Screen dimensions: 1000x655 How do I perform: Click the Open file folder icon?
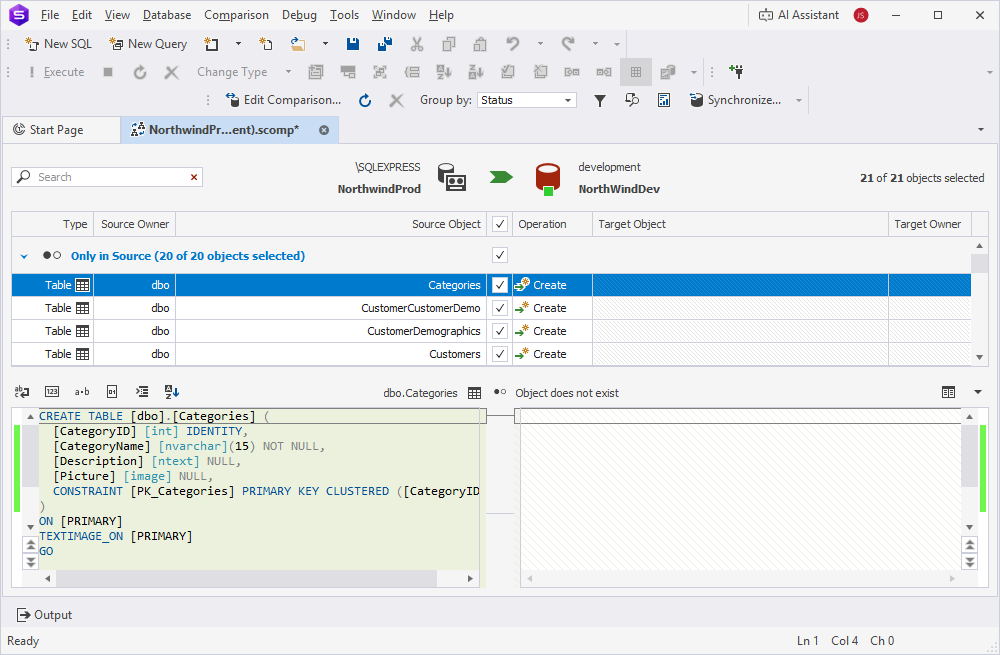[298, 44]
